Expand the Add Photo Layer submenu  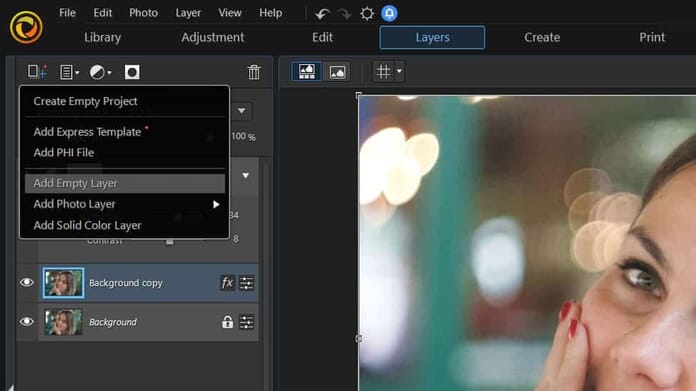(216, 204)
